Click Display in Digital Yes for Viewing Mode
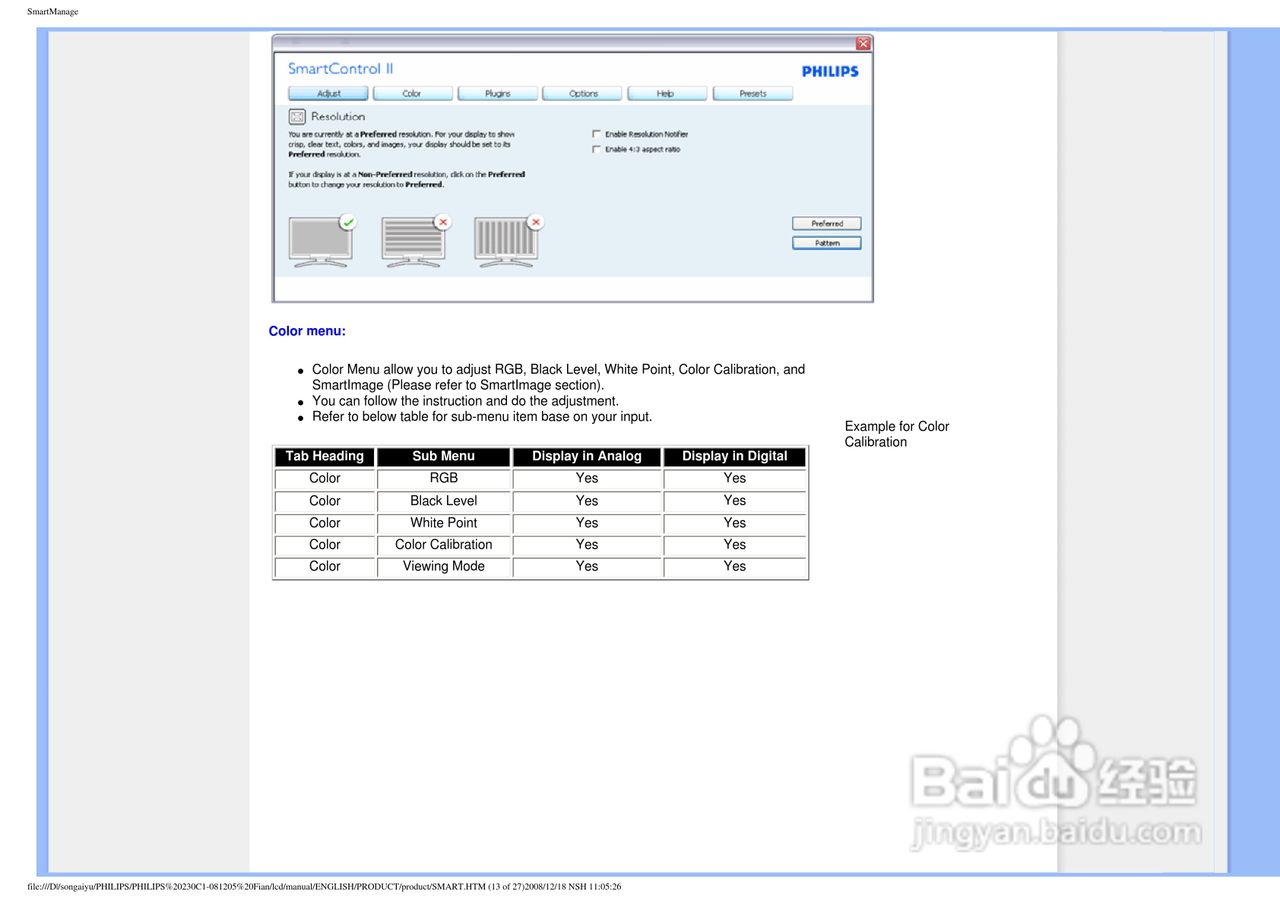The width and height of the screenshot is (1280, 904). pos(735,566)
